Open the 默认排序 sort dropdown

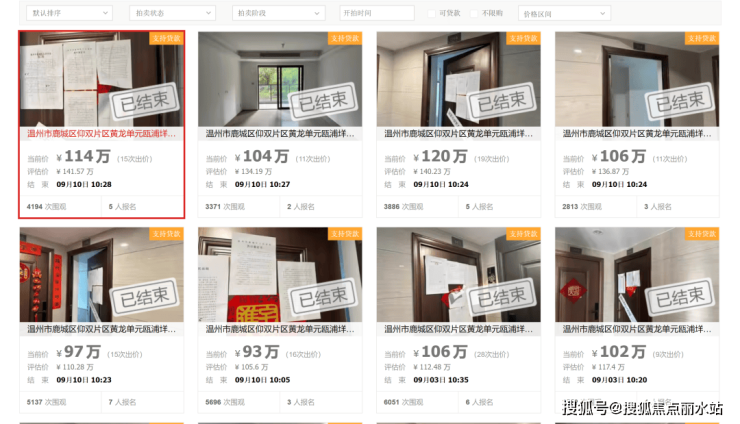coord(69,13)
